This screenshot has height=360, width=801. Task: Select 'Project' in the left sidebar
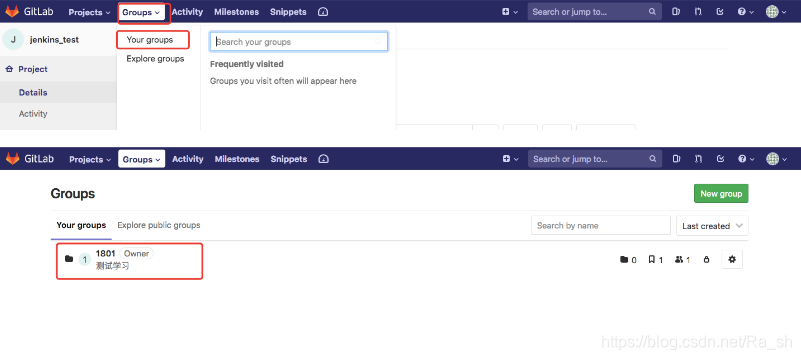[x=33, y=69]
